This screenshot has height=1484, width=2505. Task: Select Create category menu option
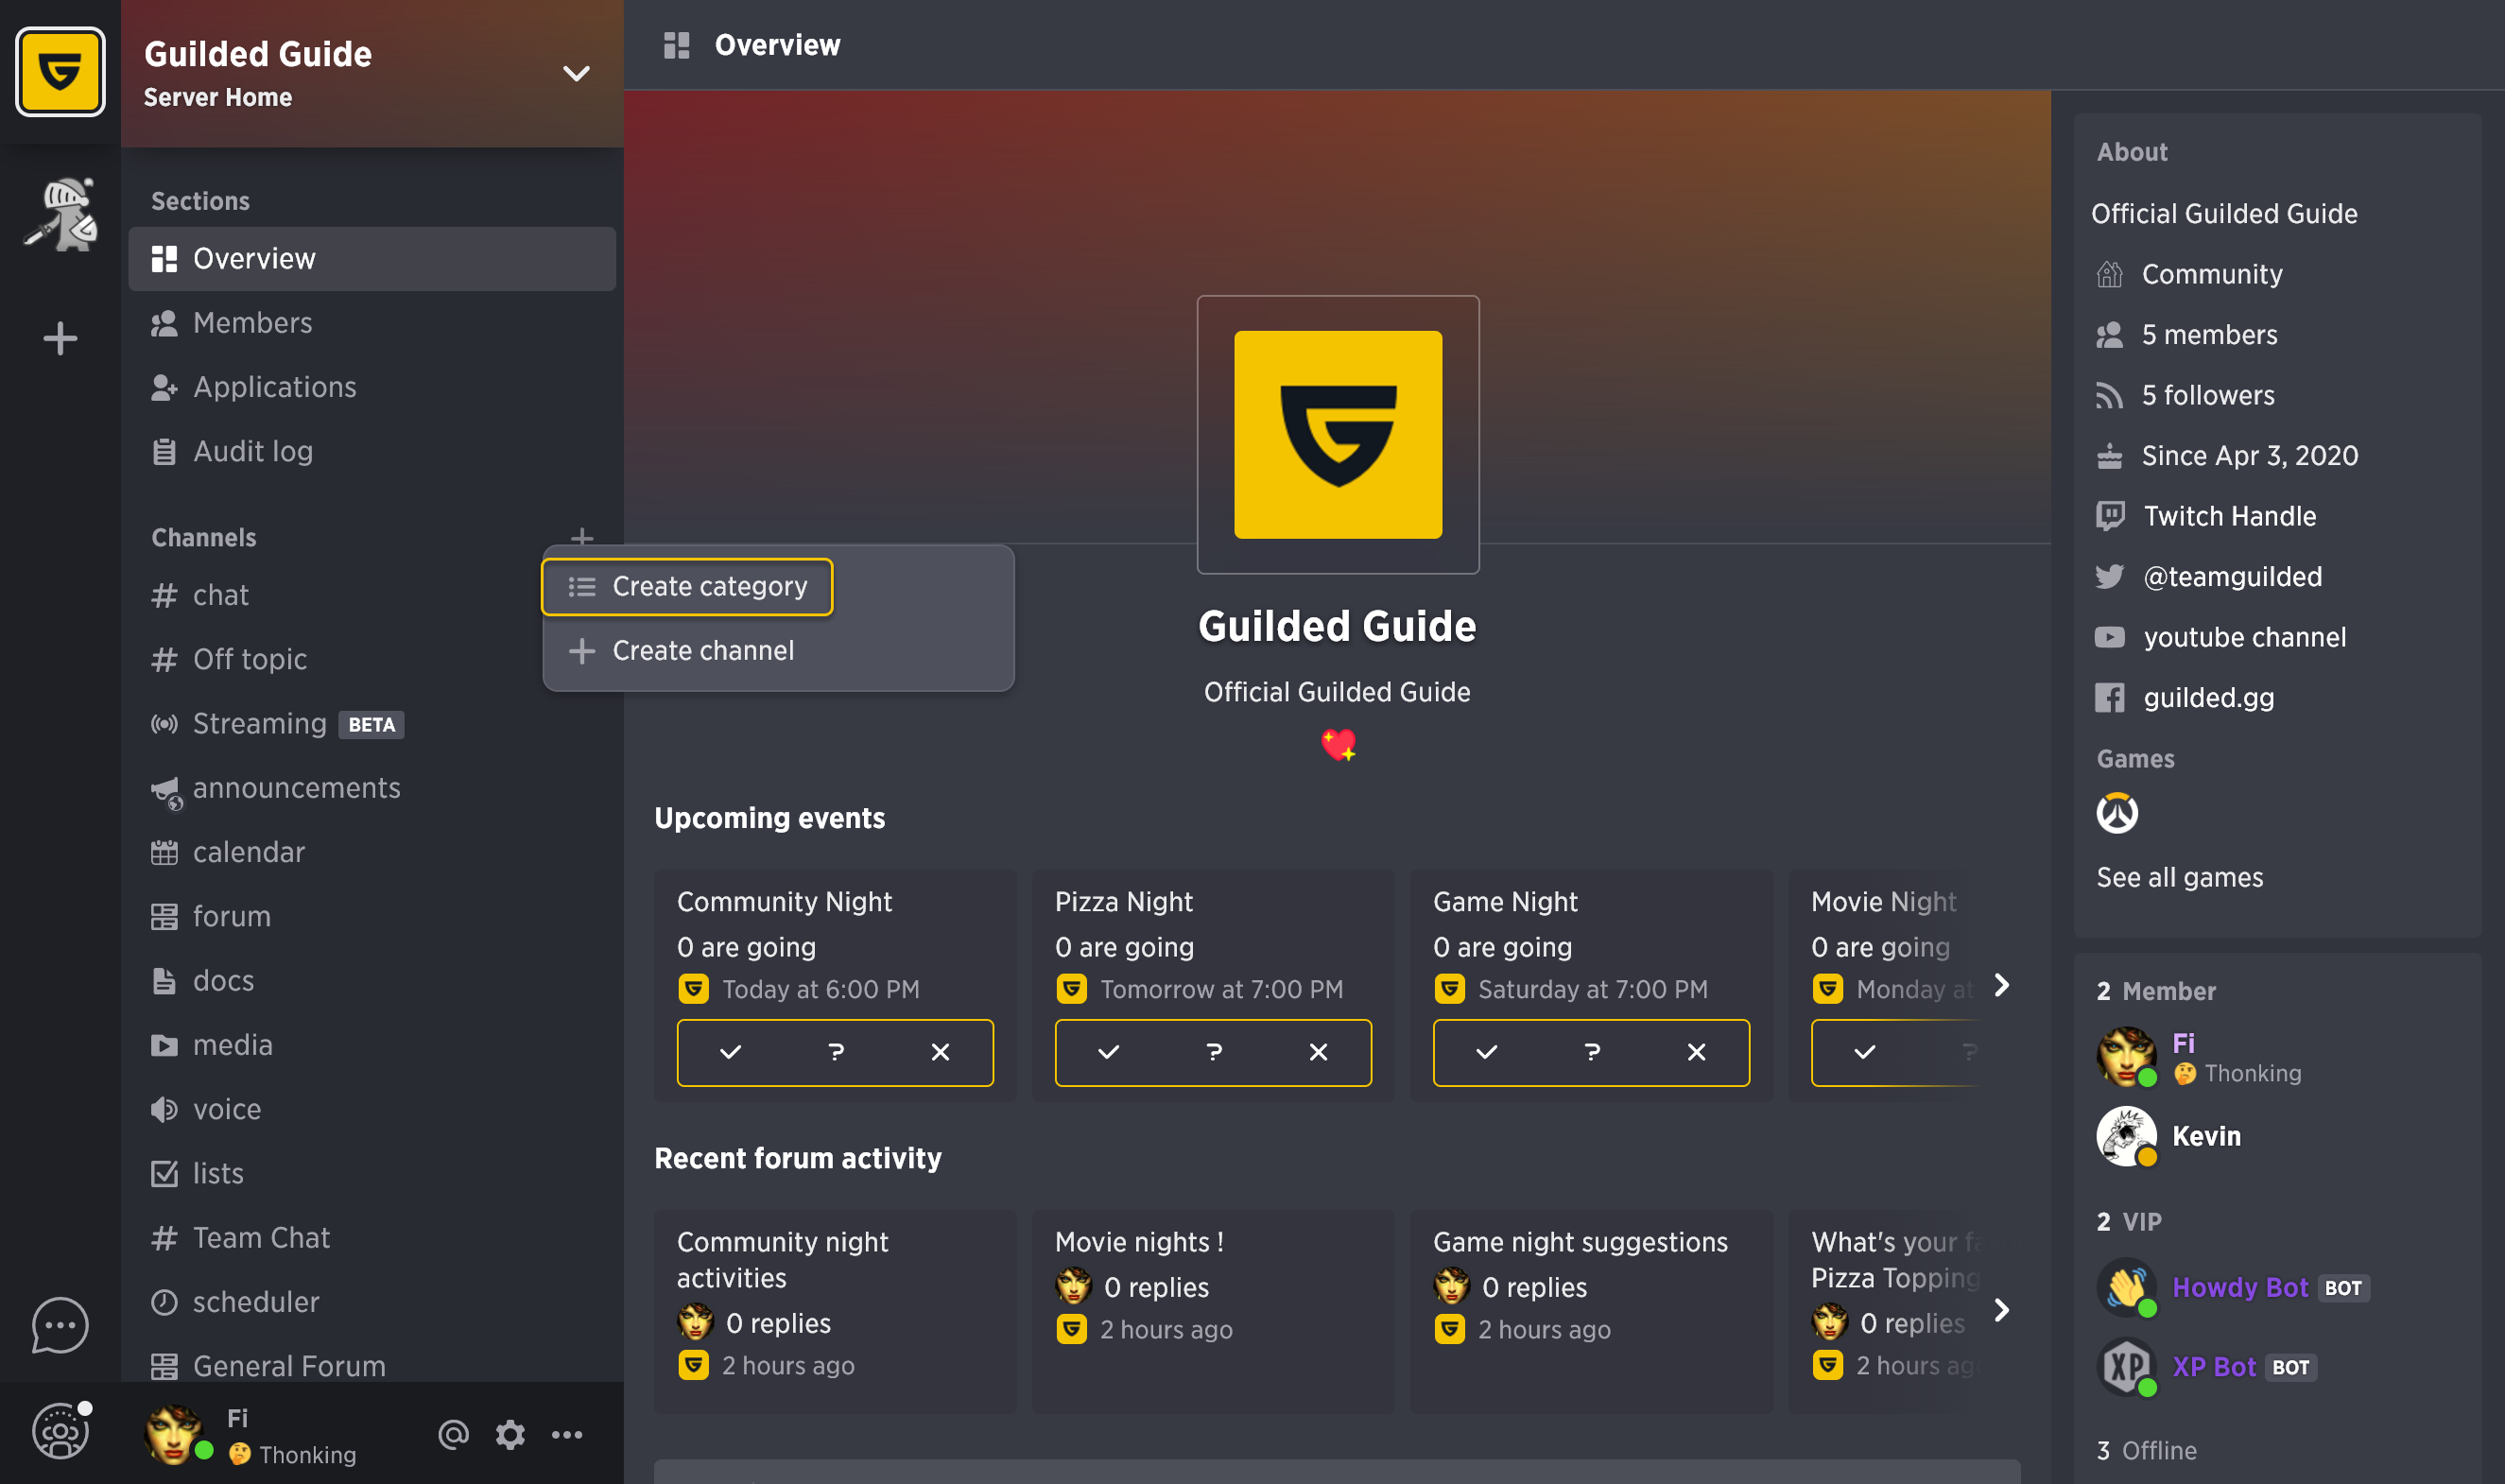click(x=687, y=587)
